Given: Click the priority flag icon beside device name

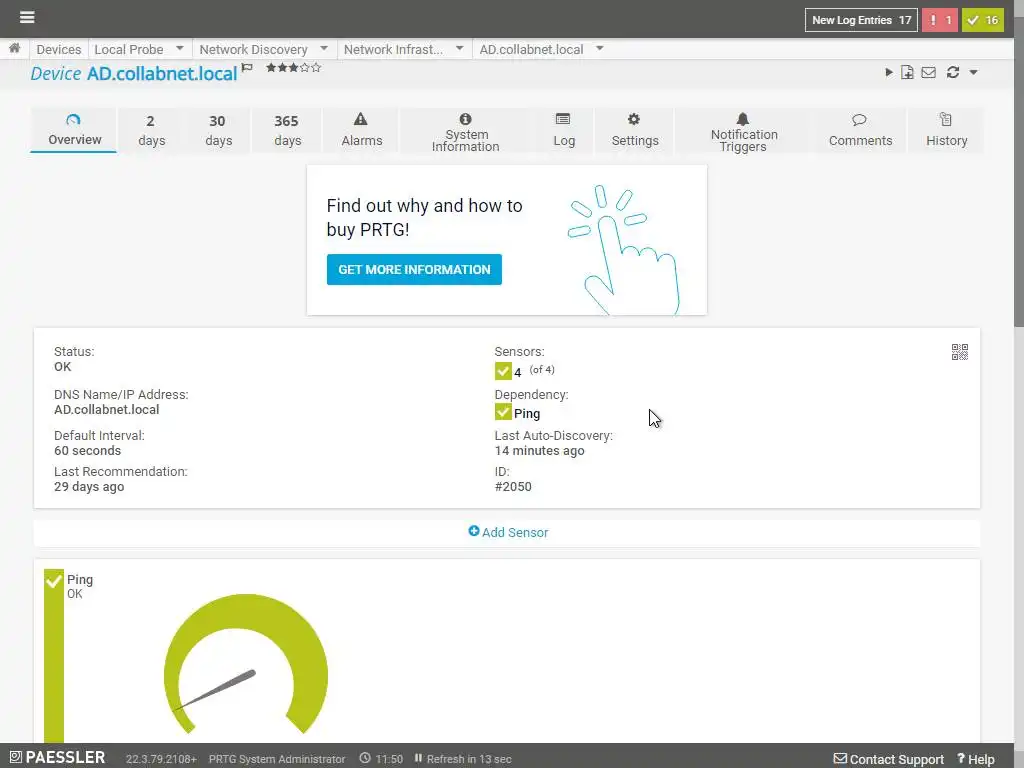Looking at the screenshot, I should point(247,67).
